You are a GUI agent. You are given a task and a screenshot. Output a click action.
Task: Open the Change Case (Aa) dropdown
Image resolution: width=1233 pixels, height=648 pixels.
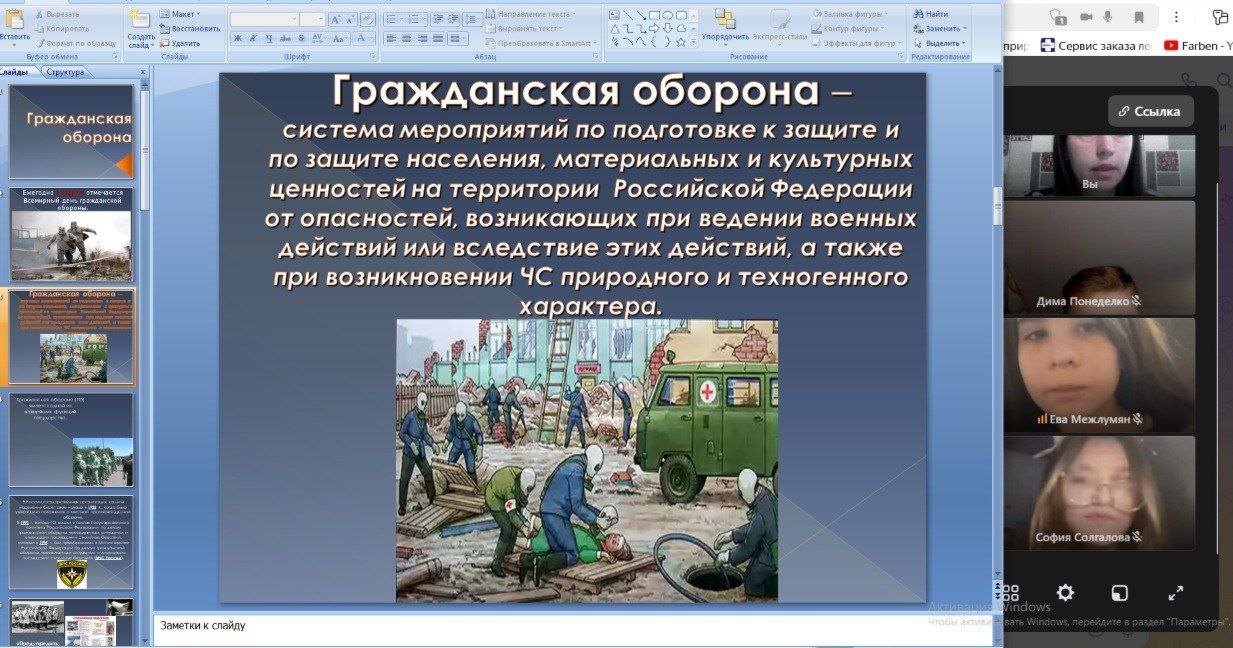pyautogui.click(x=341, y=38)
